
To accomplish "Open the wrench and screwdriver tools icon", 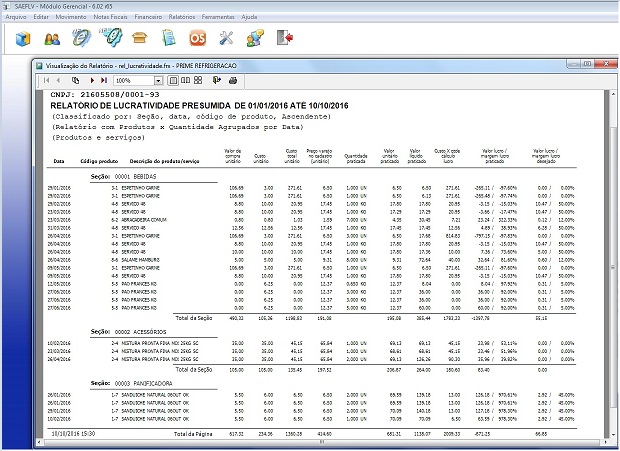I will click(x=226, y=38).
